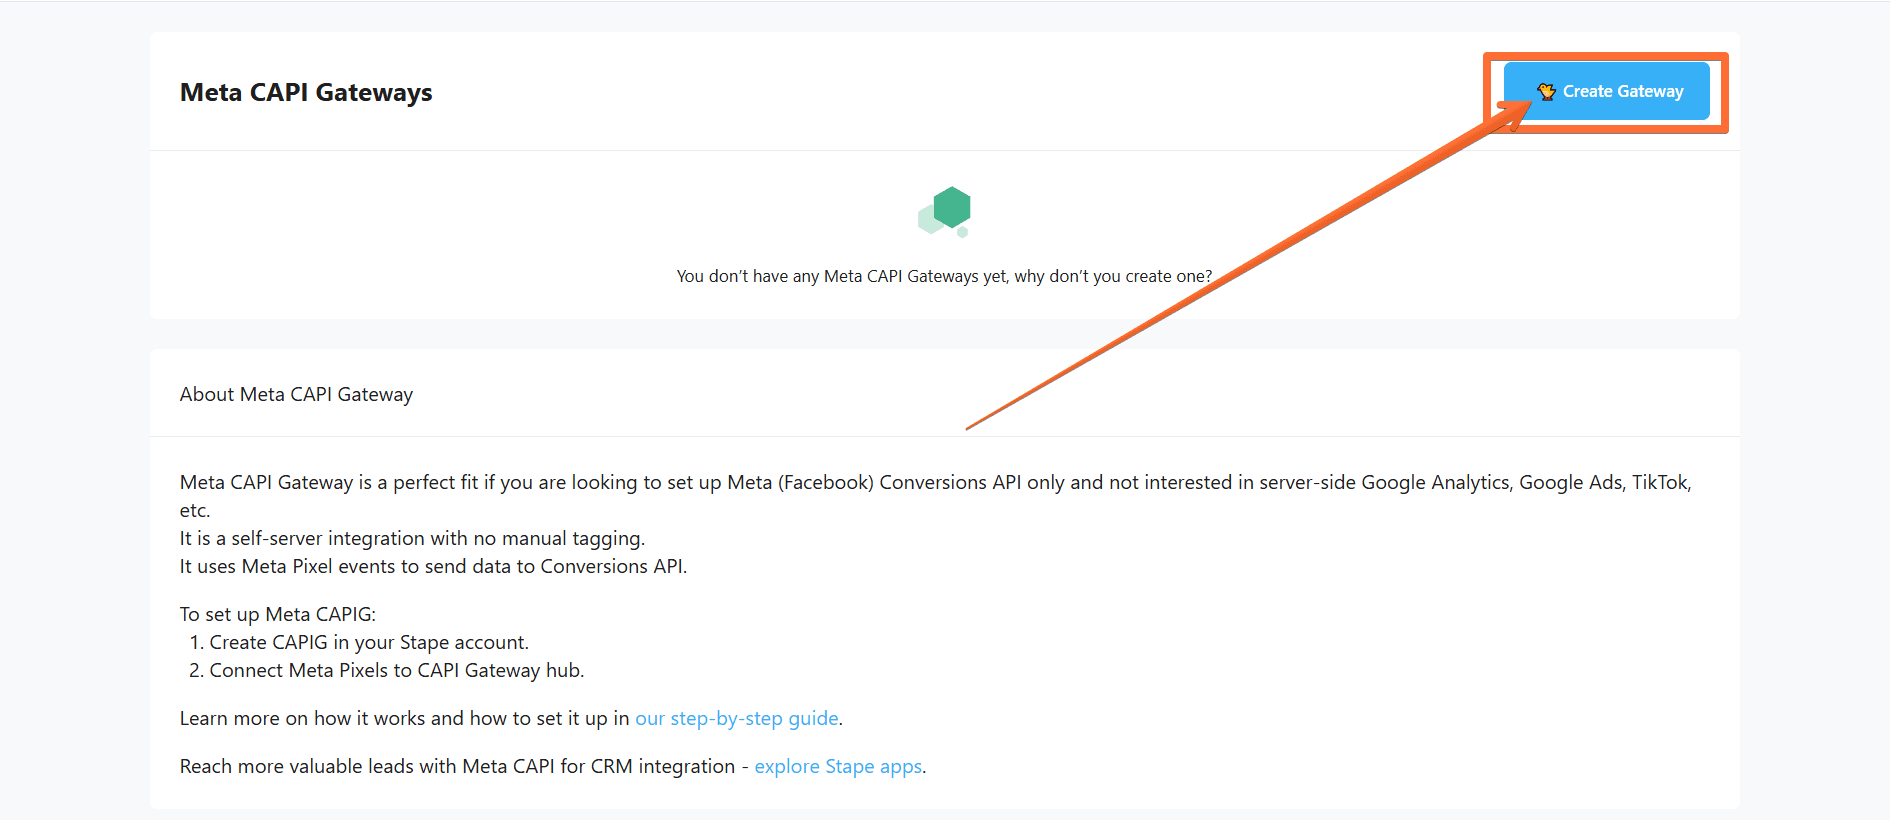
Task: Click the self-server integration sentence
Action: point(412,538)
